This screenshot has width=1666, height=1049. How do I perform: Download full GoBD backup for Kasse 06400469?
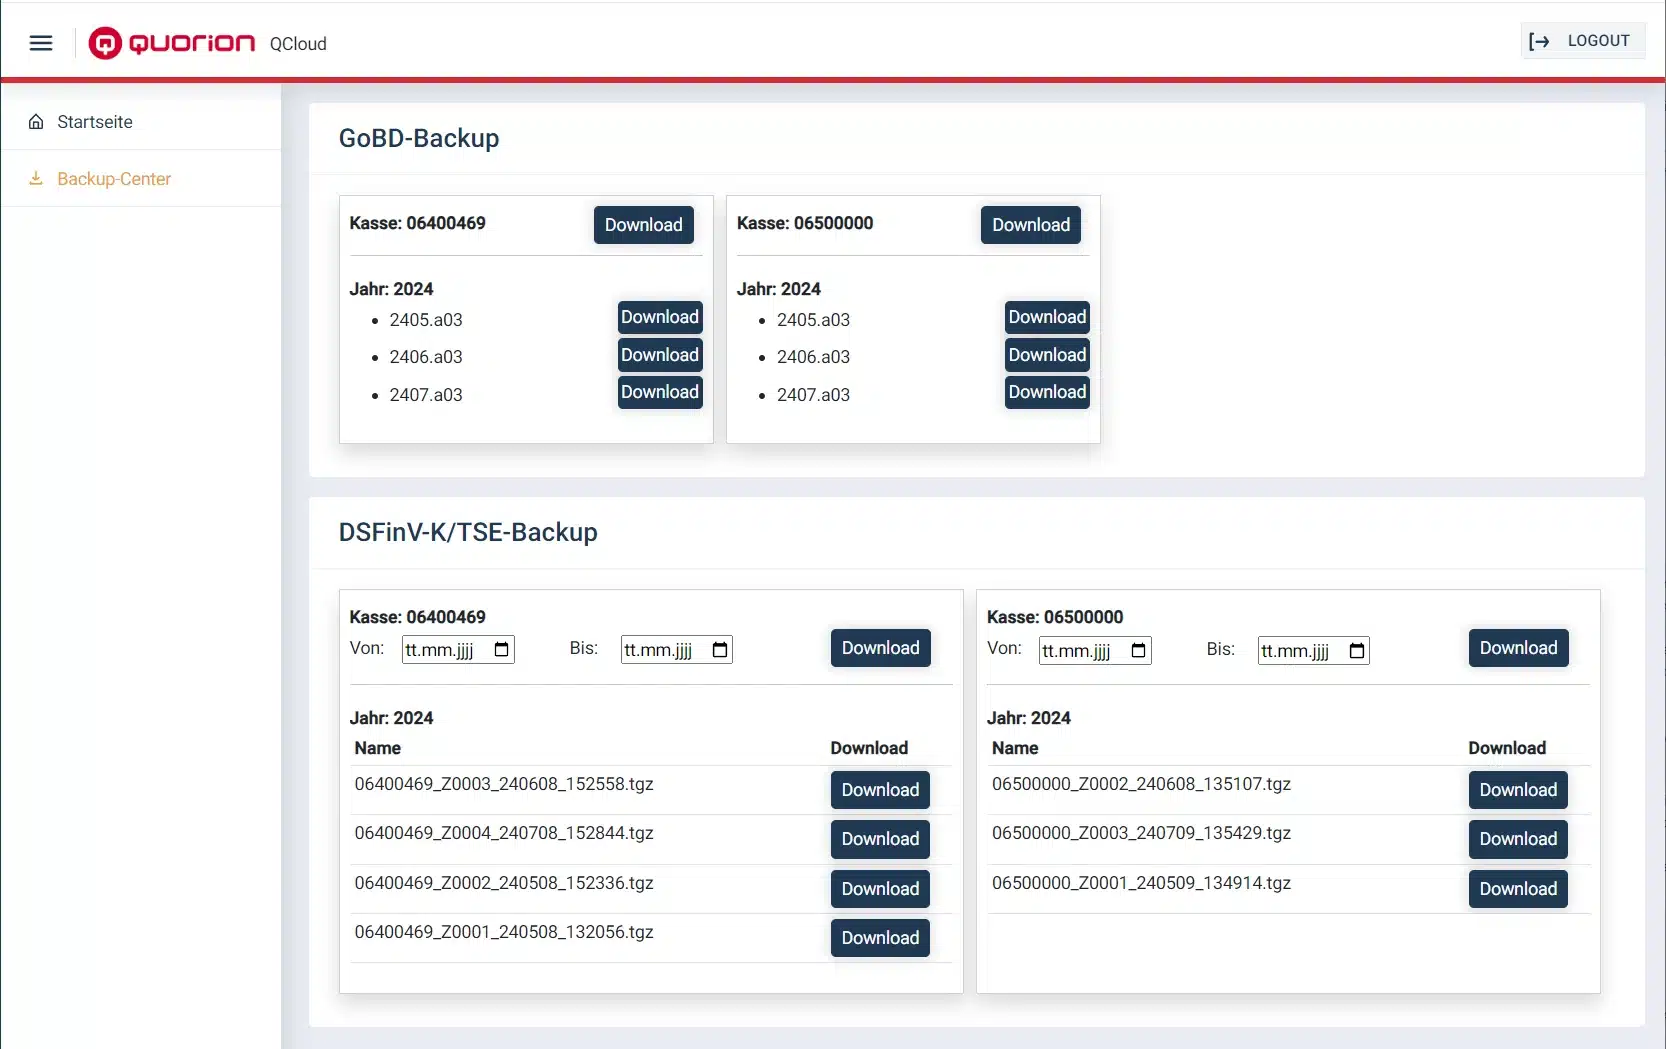pyautogui.click(x=643, y=225)
